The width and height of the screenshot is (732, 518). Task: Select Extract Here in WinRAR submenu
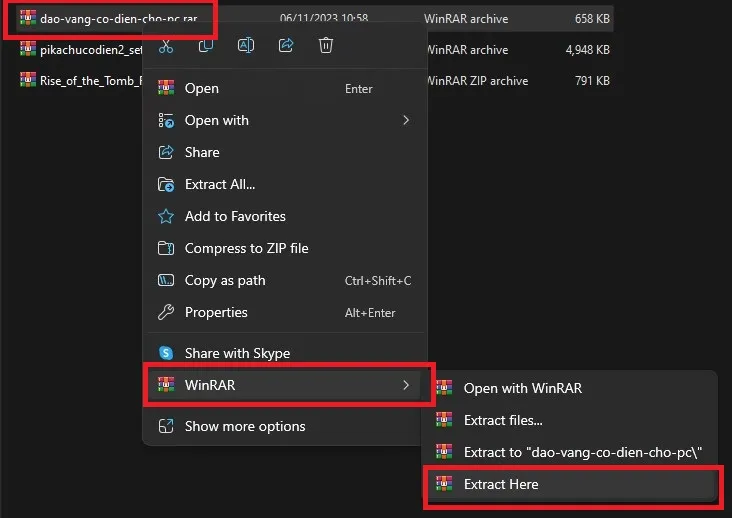point(571,484)
